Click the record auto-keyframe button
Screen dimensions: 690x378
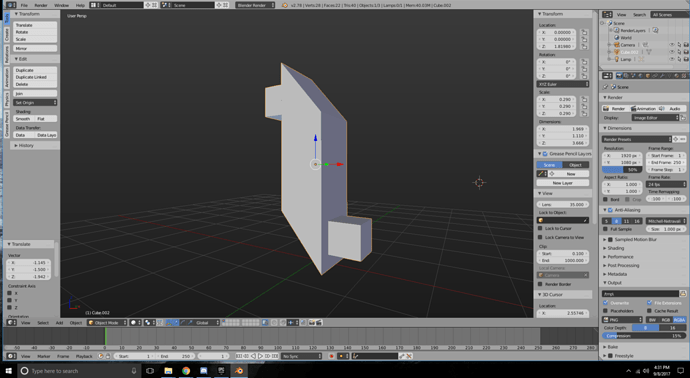(x=331, y=356)
